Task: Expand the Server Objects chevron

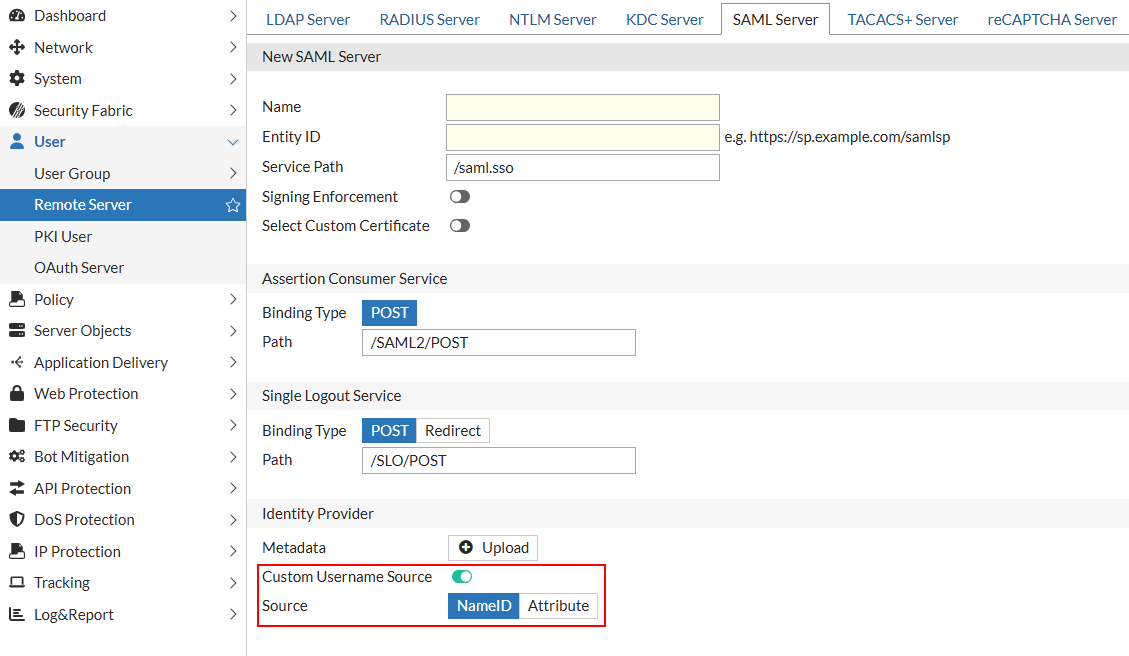Action: 233,331
